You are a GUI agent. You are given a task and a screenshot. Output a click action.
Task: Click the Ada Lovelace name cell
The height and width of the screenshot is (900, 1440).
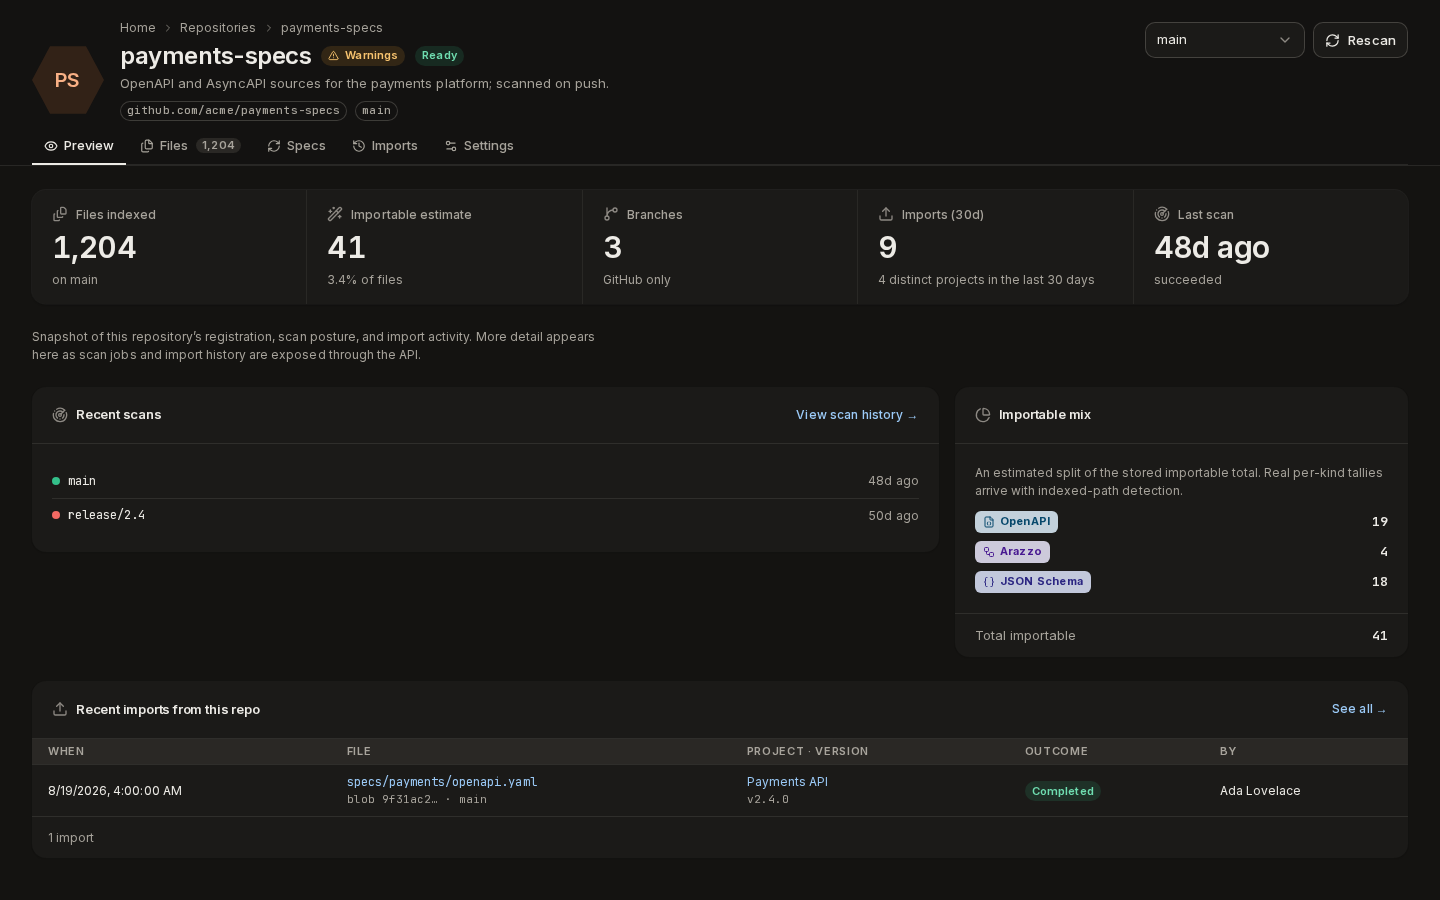click(1260, 791)
